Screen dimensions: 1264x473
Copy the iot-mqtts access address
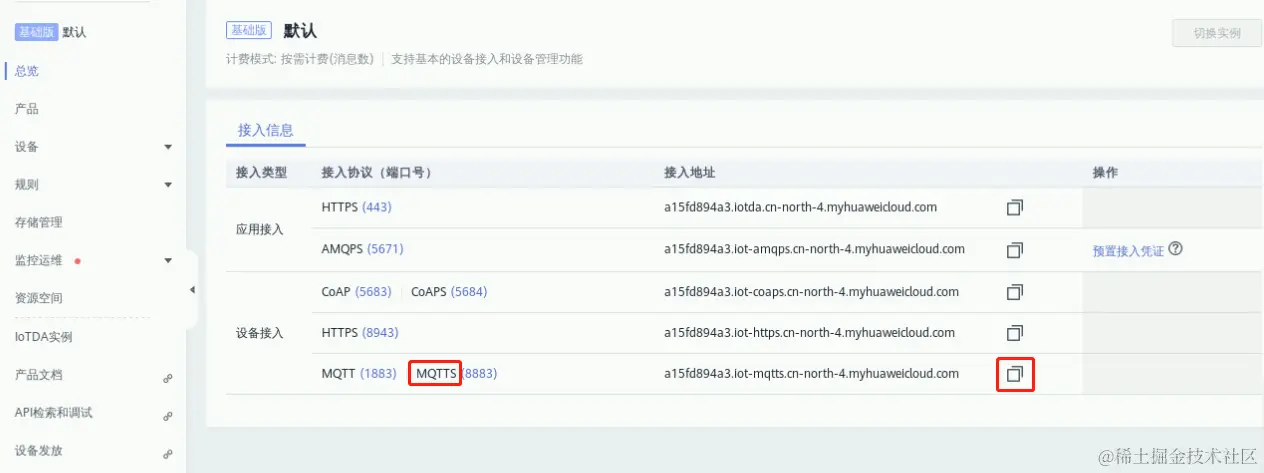point(1015,374)
